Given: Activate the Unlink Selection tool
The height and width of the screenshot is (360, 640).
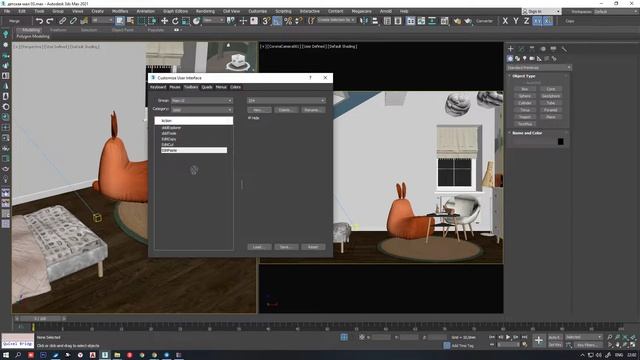Looking at the screenshot, I should click(x=73, y=21).
